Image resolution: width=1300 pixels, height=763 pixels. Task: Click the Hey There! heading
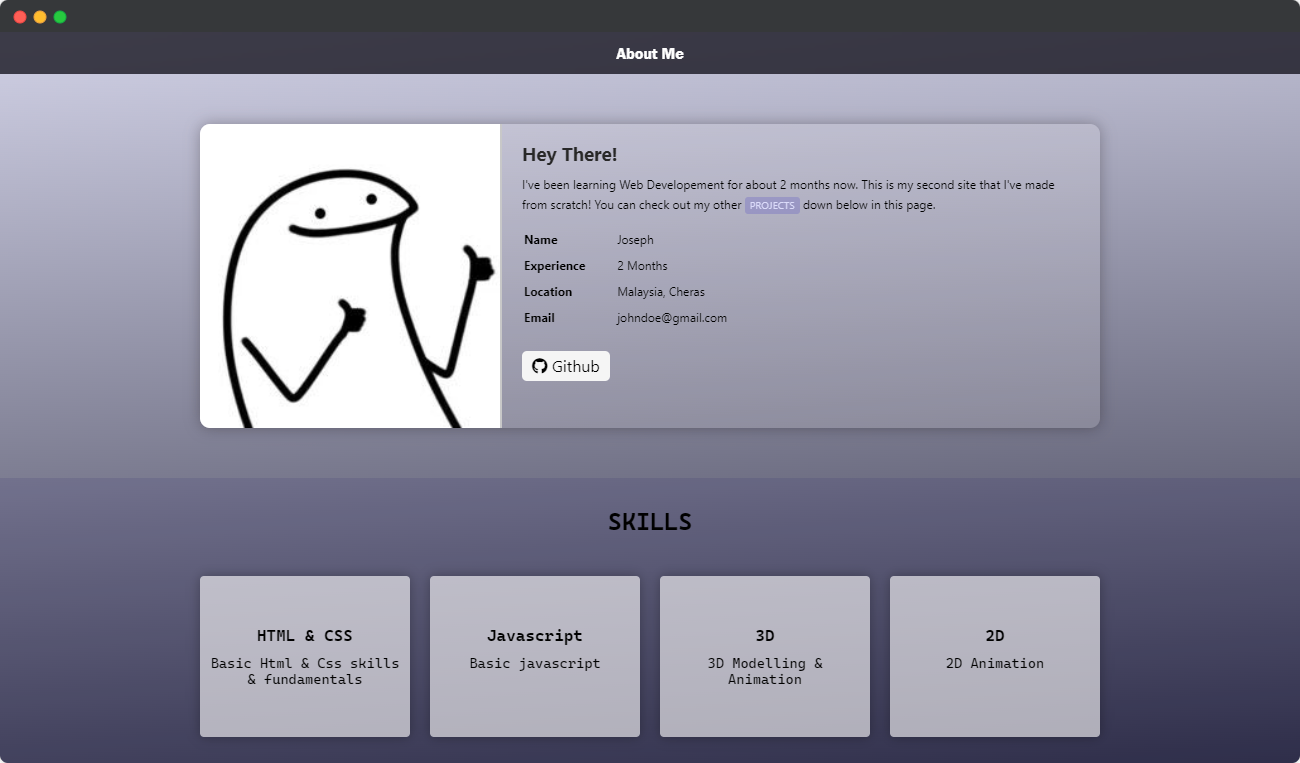pyautogui.click(x=570, y=155)
